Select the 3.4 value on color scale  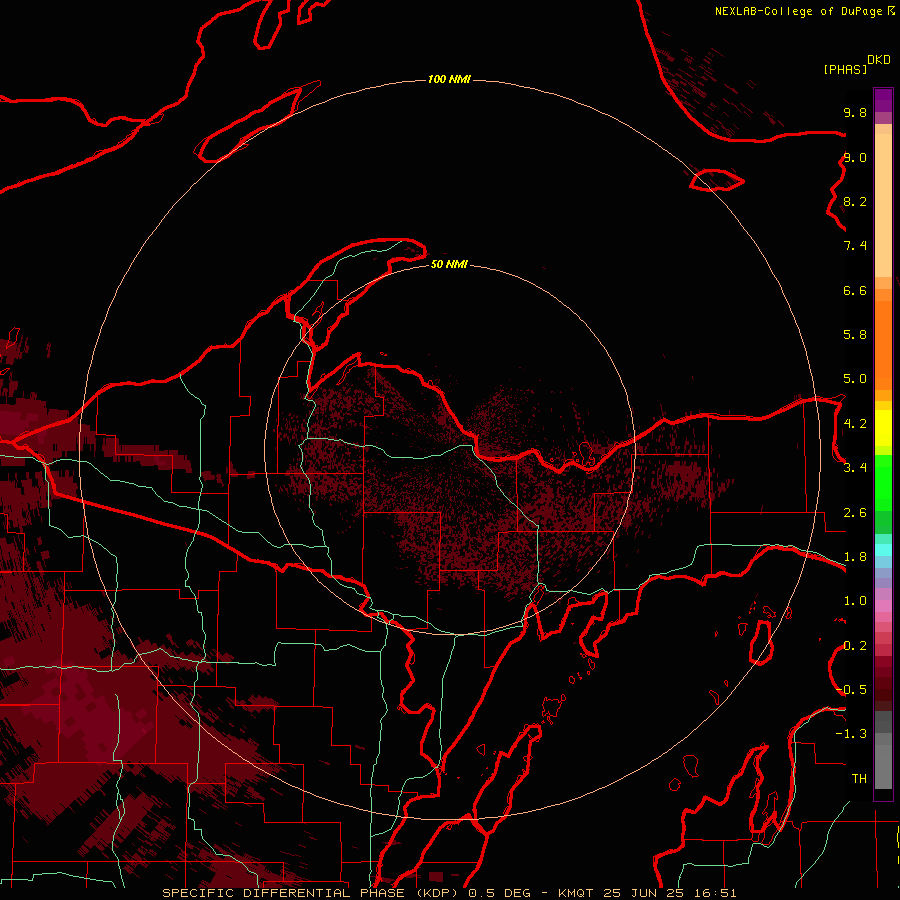[855, 468]
